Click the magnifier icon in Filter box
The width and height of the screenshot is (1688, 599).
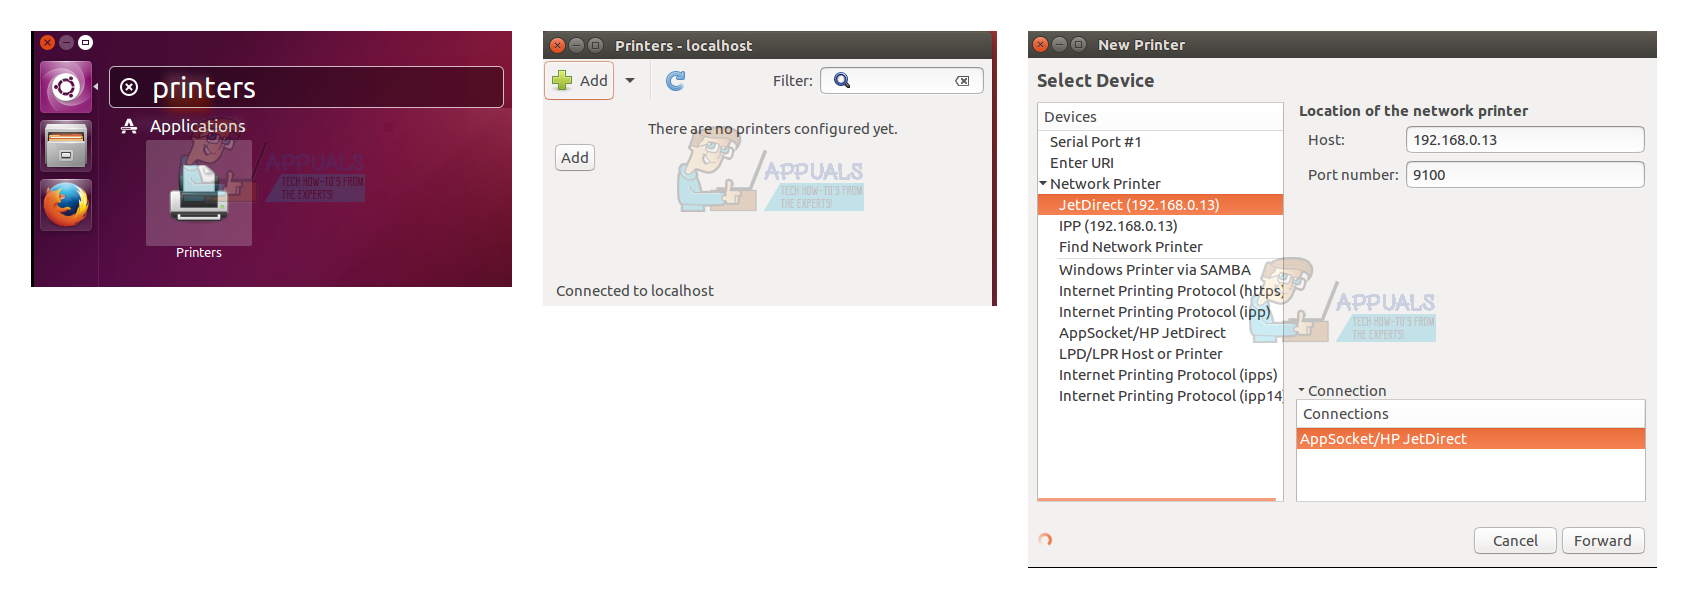pos(842,81)
